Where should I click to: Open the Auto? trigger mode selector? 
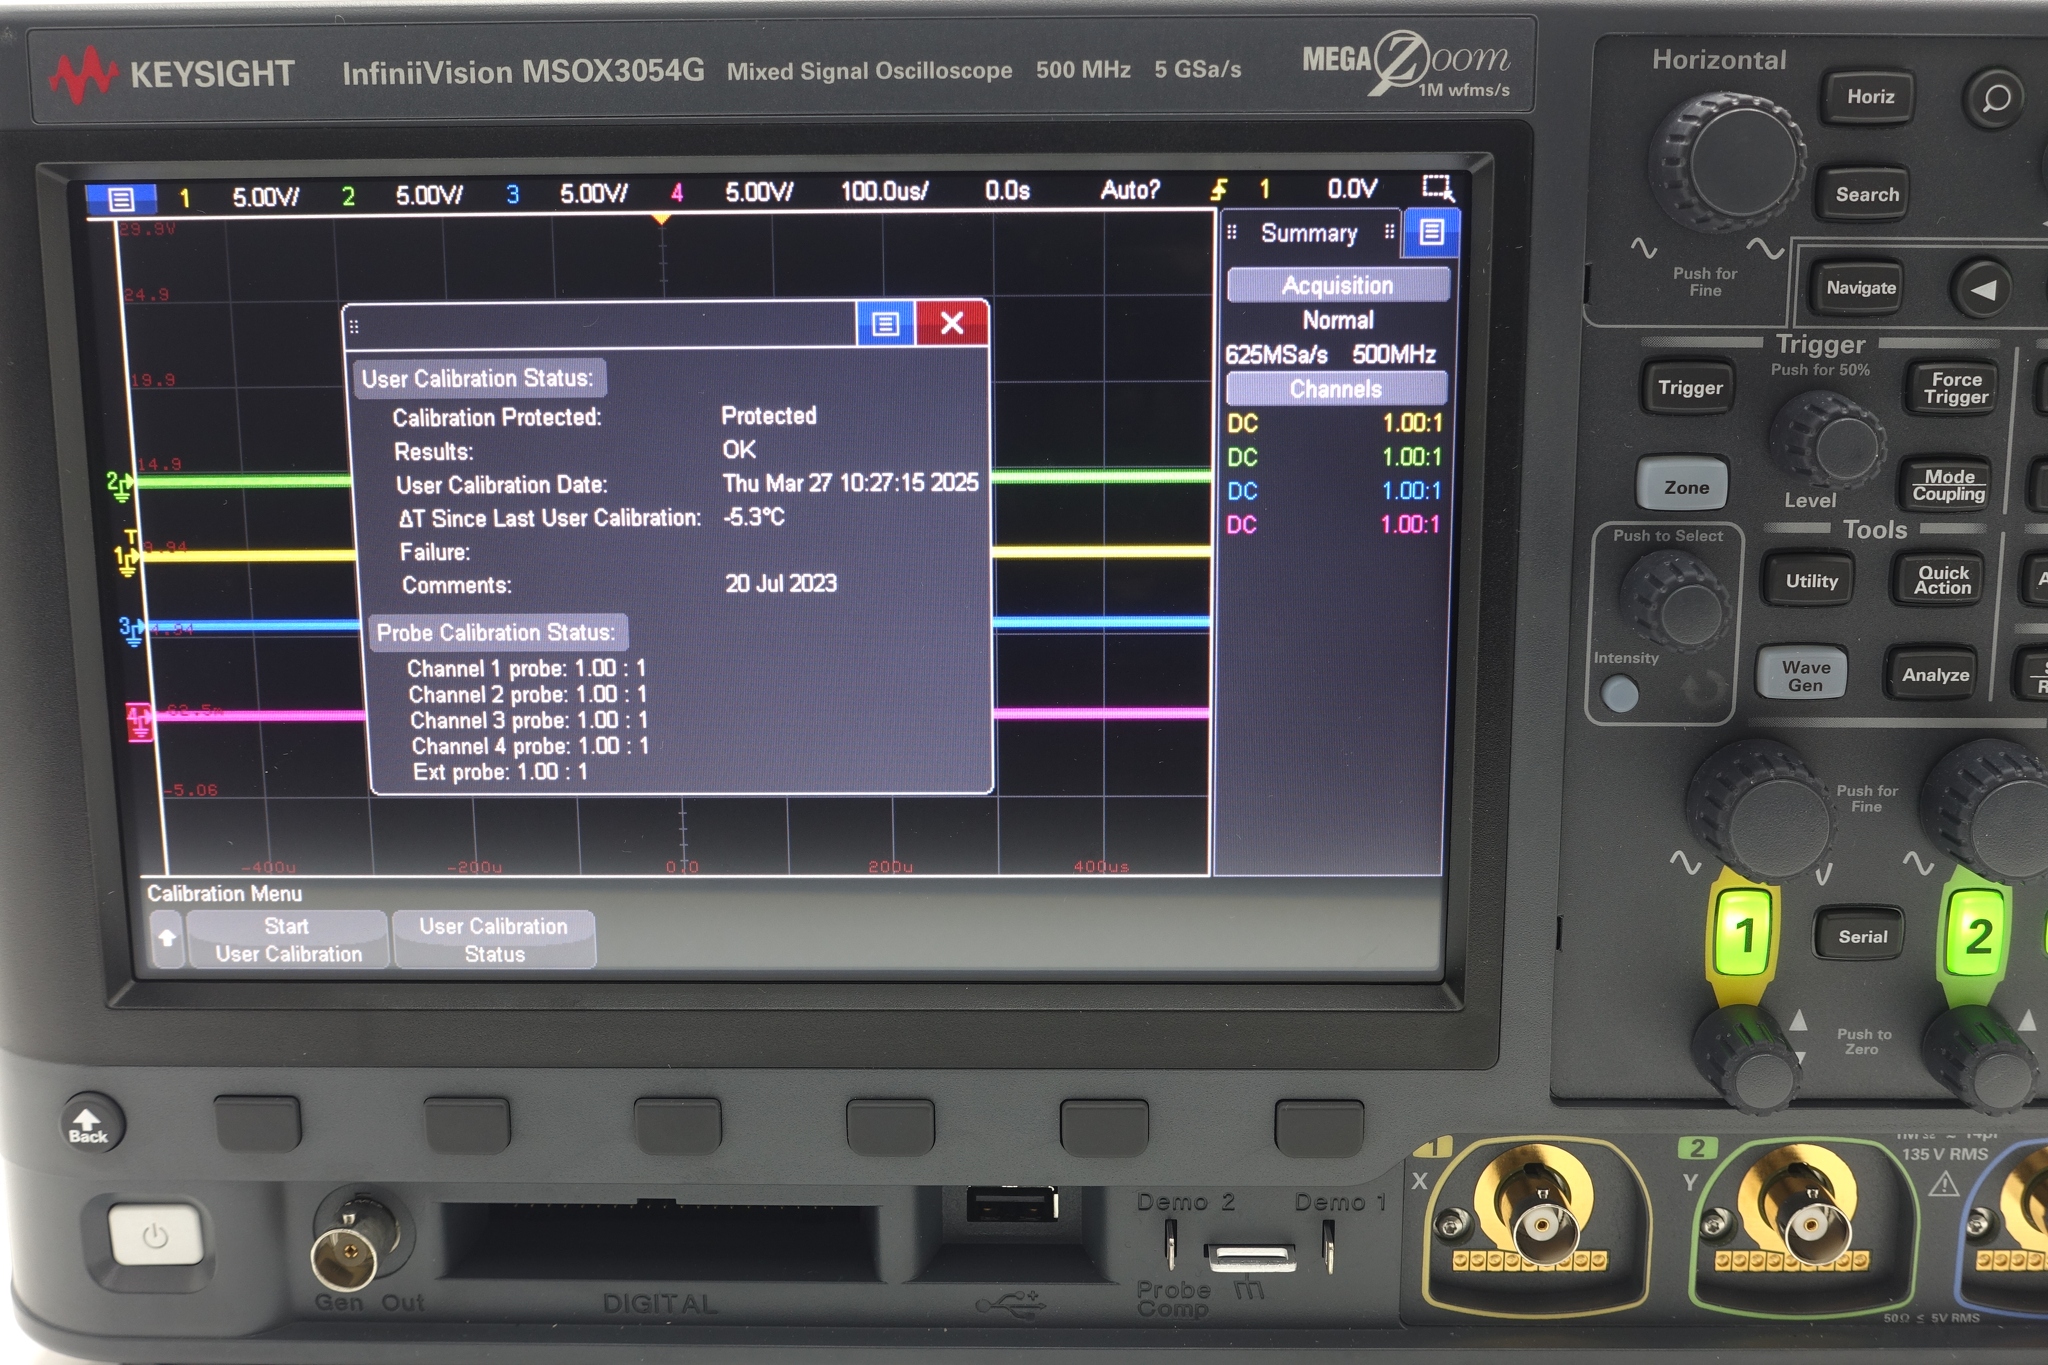pos(1130,190)
